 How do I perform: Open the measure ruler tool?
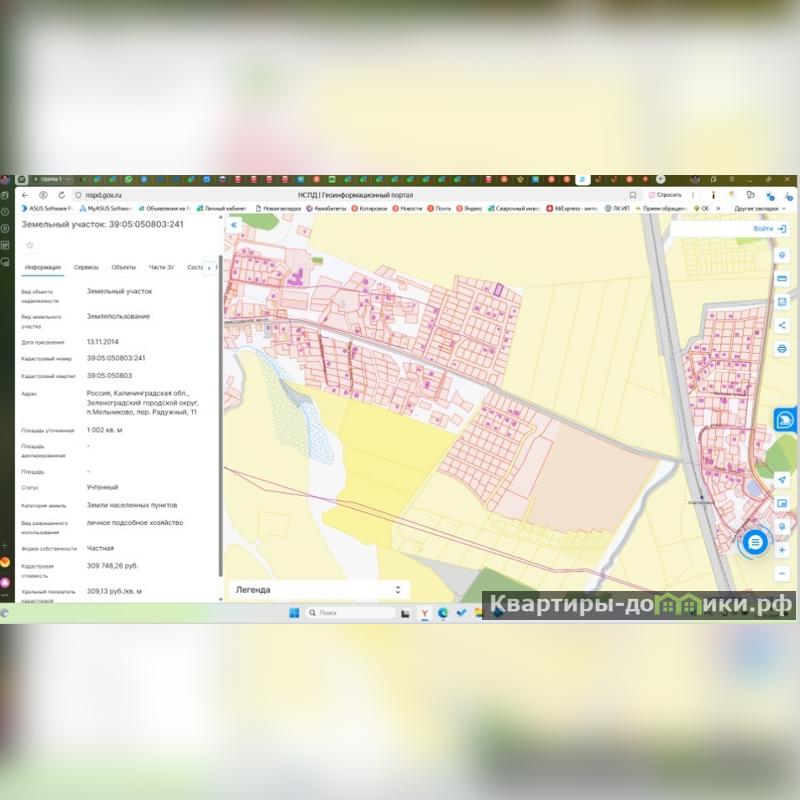pyautogui.click(x=782, y=278)
